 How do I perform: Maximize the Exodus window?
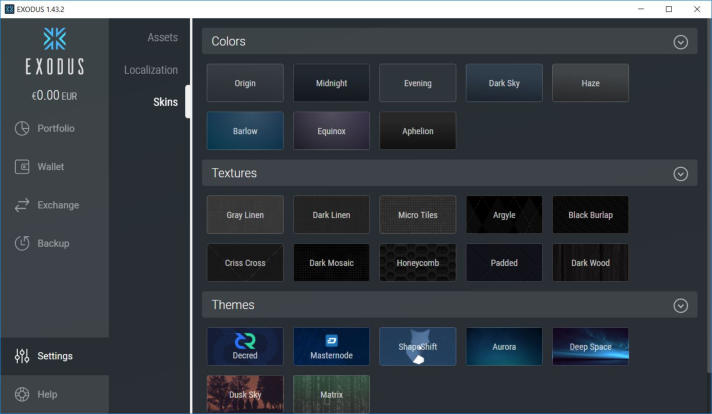(x=669, y=9)
